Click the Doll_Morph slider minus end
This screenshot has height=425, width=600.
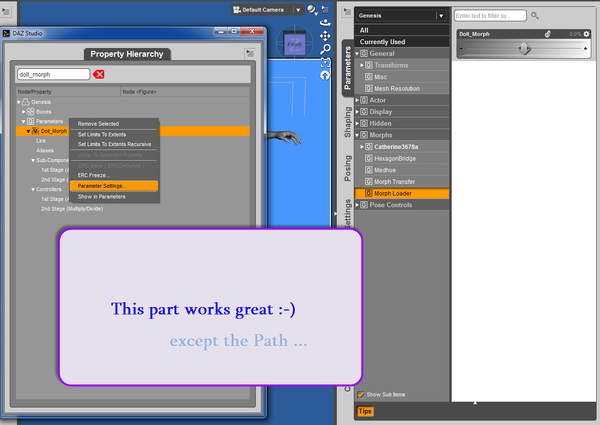461,49
